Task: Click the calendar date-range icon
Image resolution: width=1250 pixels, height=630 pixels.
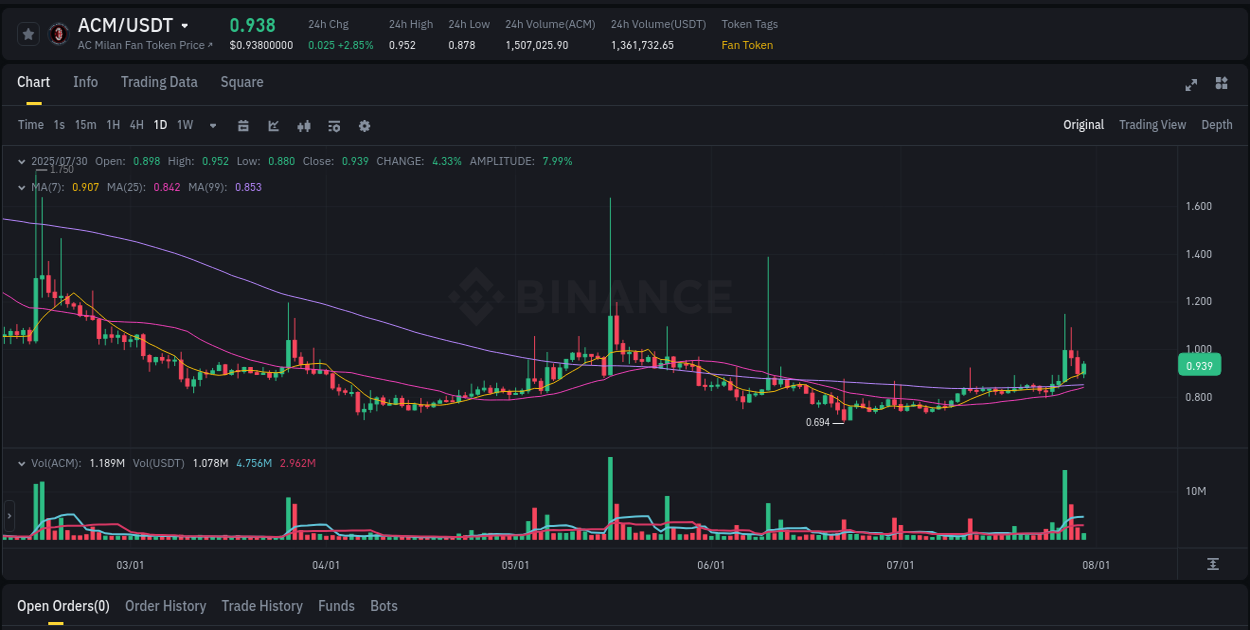Action: point(243,126)
